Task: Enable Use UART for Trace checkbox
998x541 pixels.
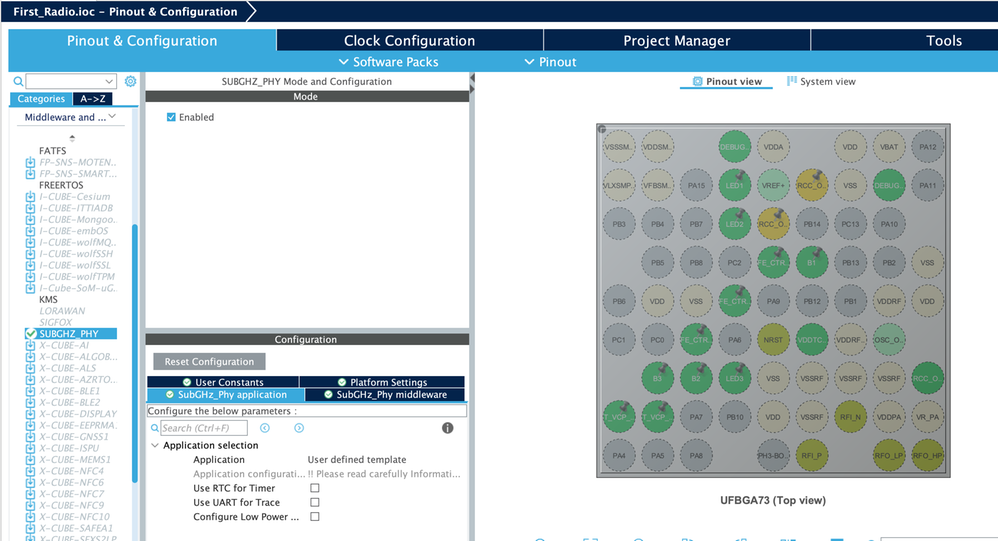Action: pos(314,502)
